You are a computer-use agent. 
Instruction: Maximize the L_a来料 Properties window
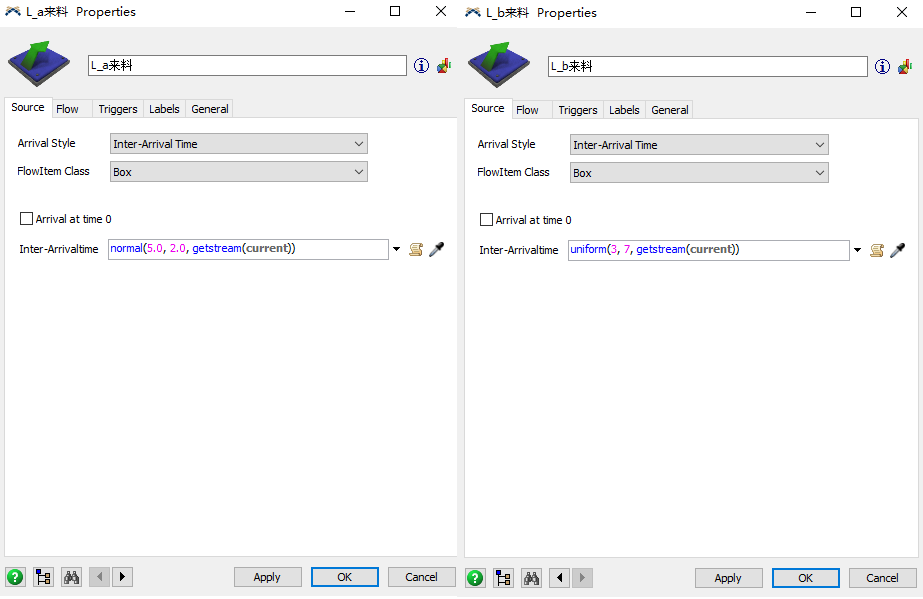[395, 11]
